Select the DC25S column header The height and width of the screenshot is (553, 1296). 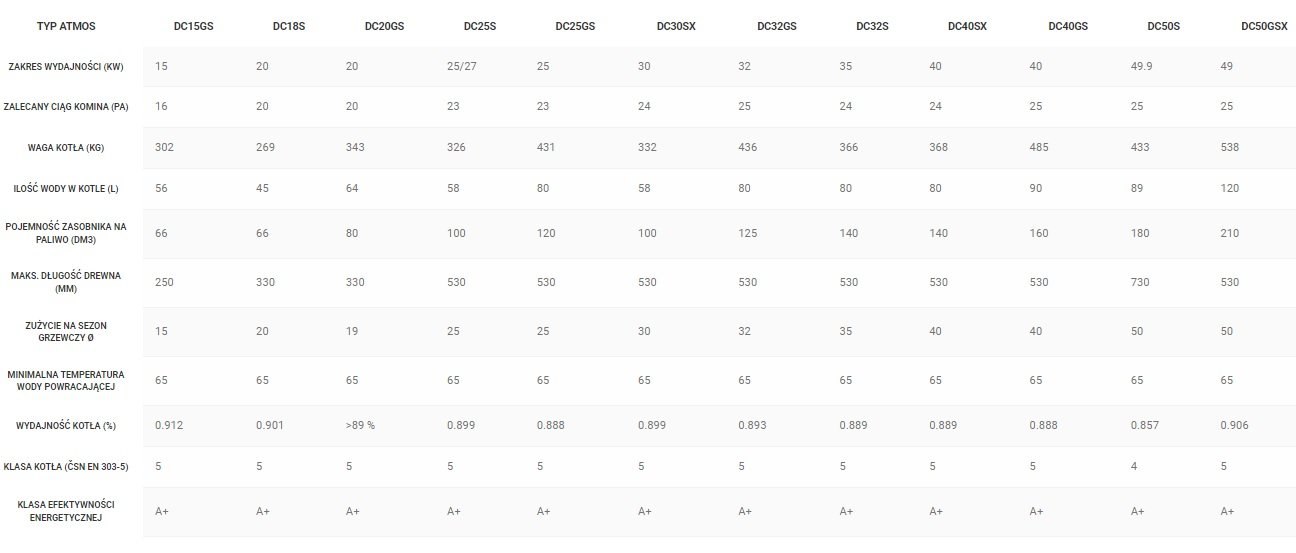click(480, 26)
